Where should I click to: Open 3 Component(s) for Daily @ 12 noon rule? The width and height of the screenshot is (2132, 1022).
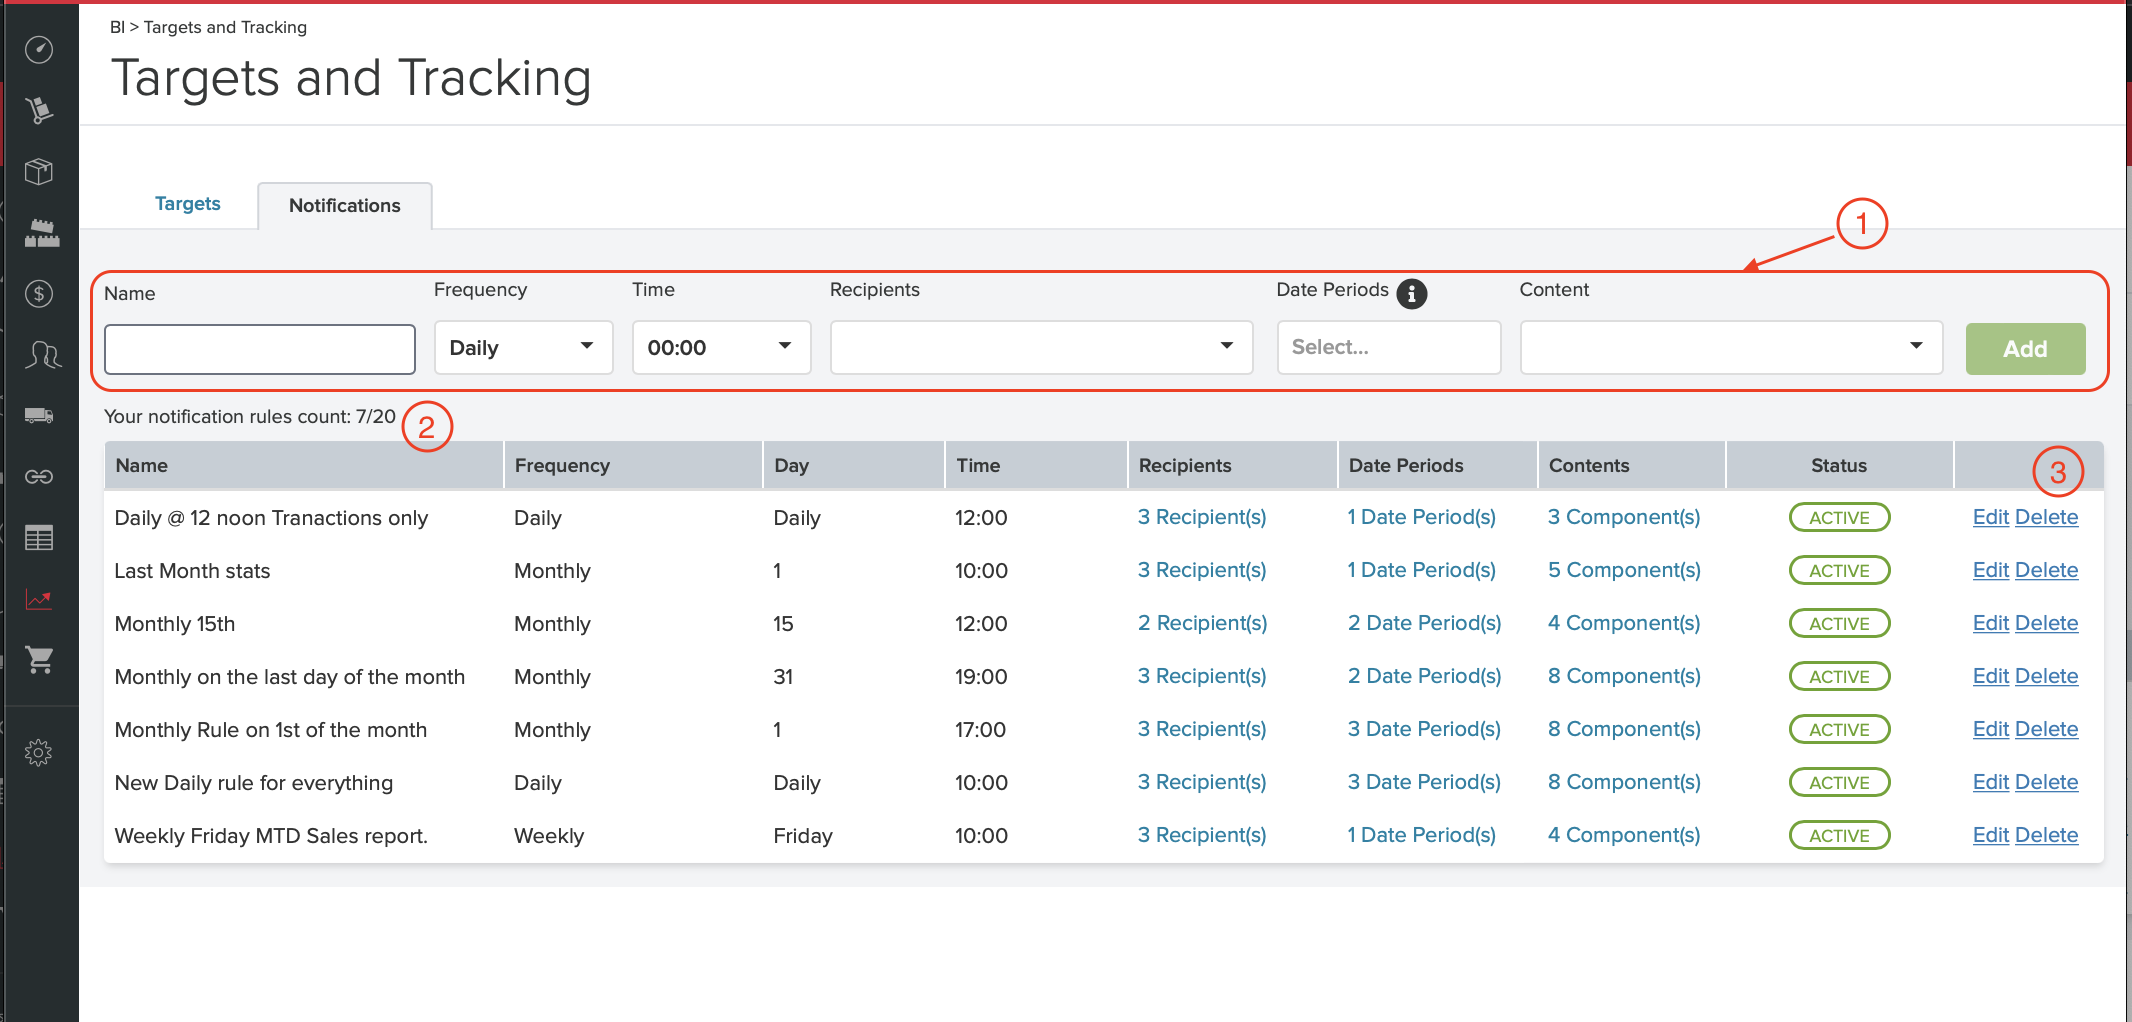click(x=1624, y=517)
